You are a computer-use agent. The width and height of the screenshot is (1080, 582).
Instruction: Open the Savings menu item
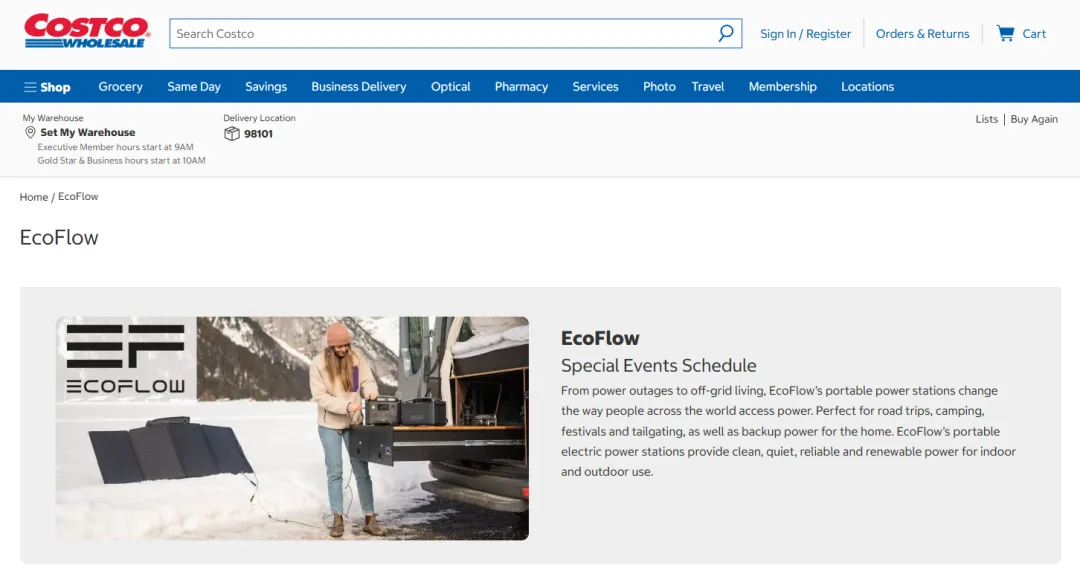(x=266, y=87)
